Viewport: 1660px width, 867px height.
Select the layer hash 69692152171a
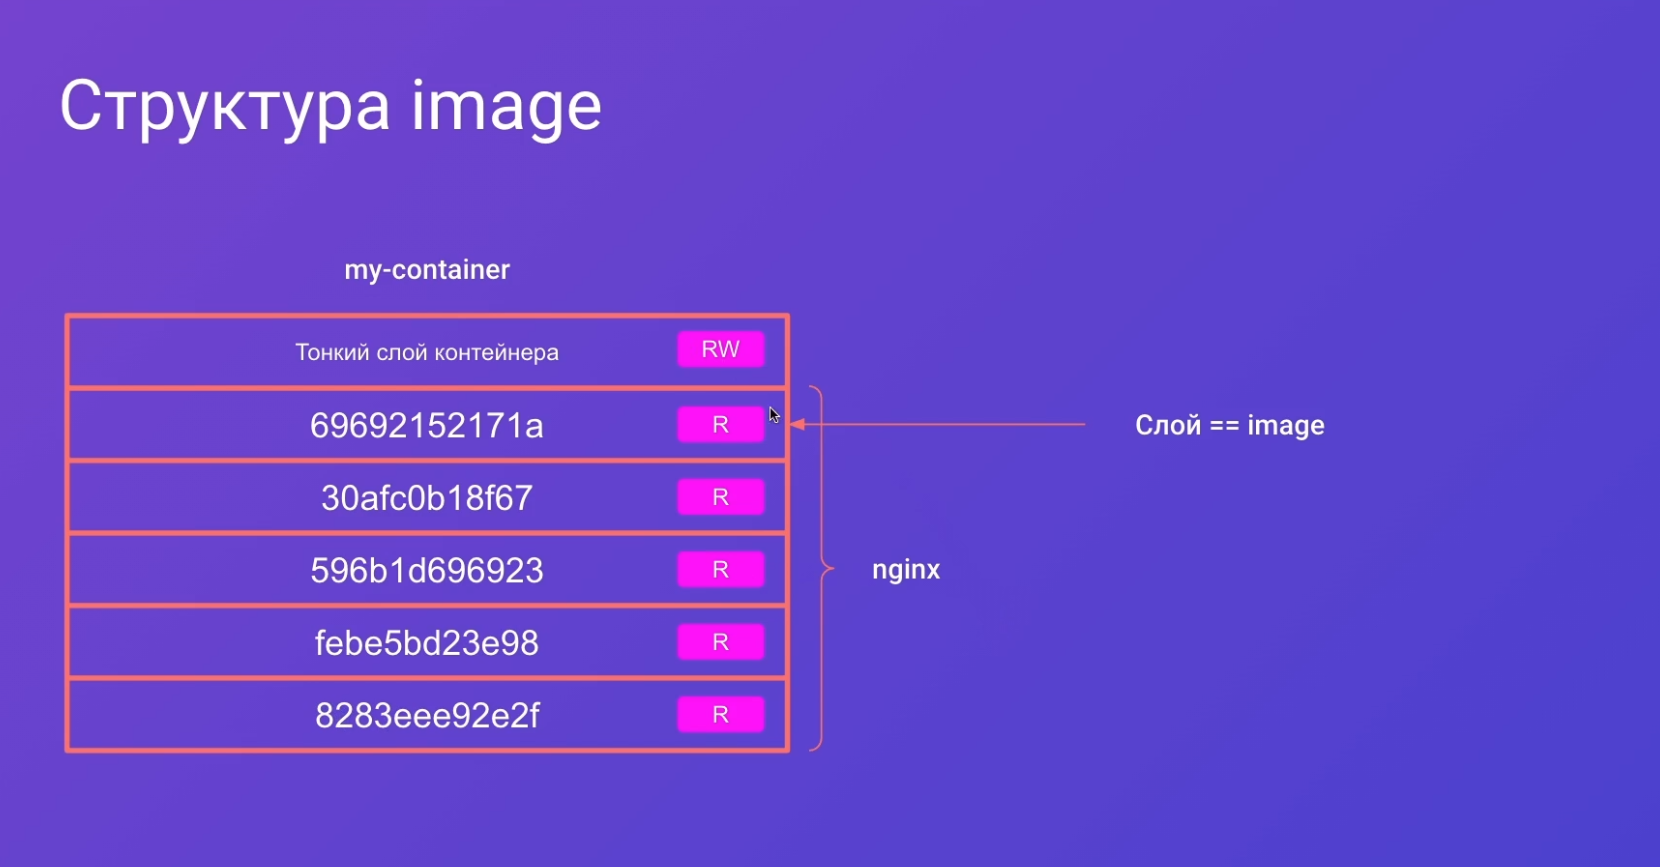[x=427, y=426]
